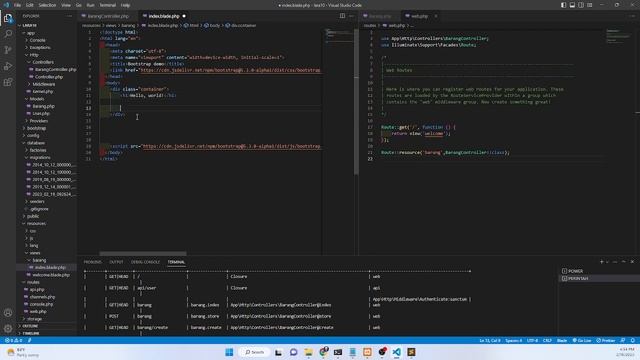The image size is (640, 360).
Task: Open the Source Control view
Action: click(x=8, y=50)
